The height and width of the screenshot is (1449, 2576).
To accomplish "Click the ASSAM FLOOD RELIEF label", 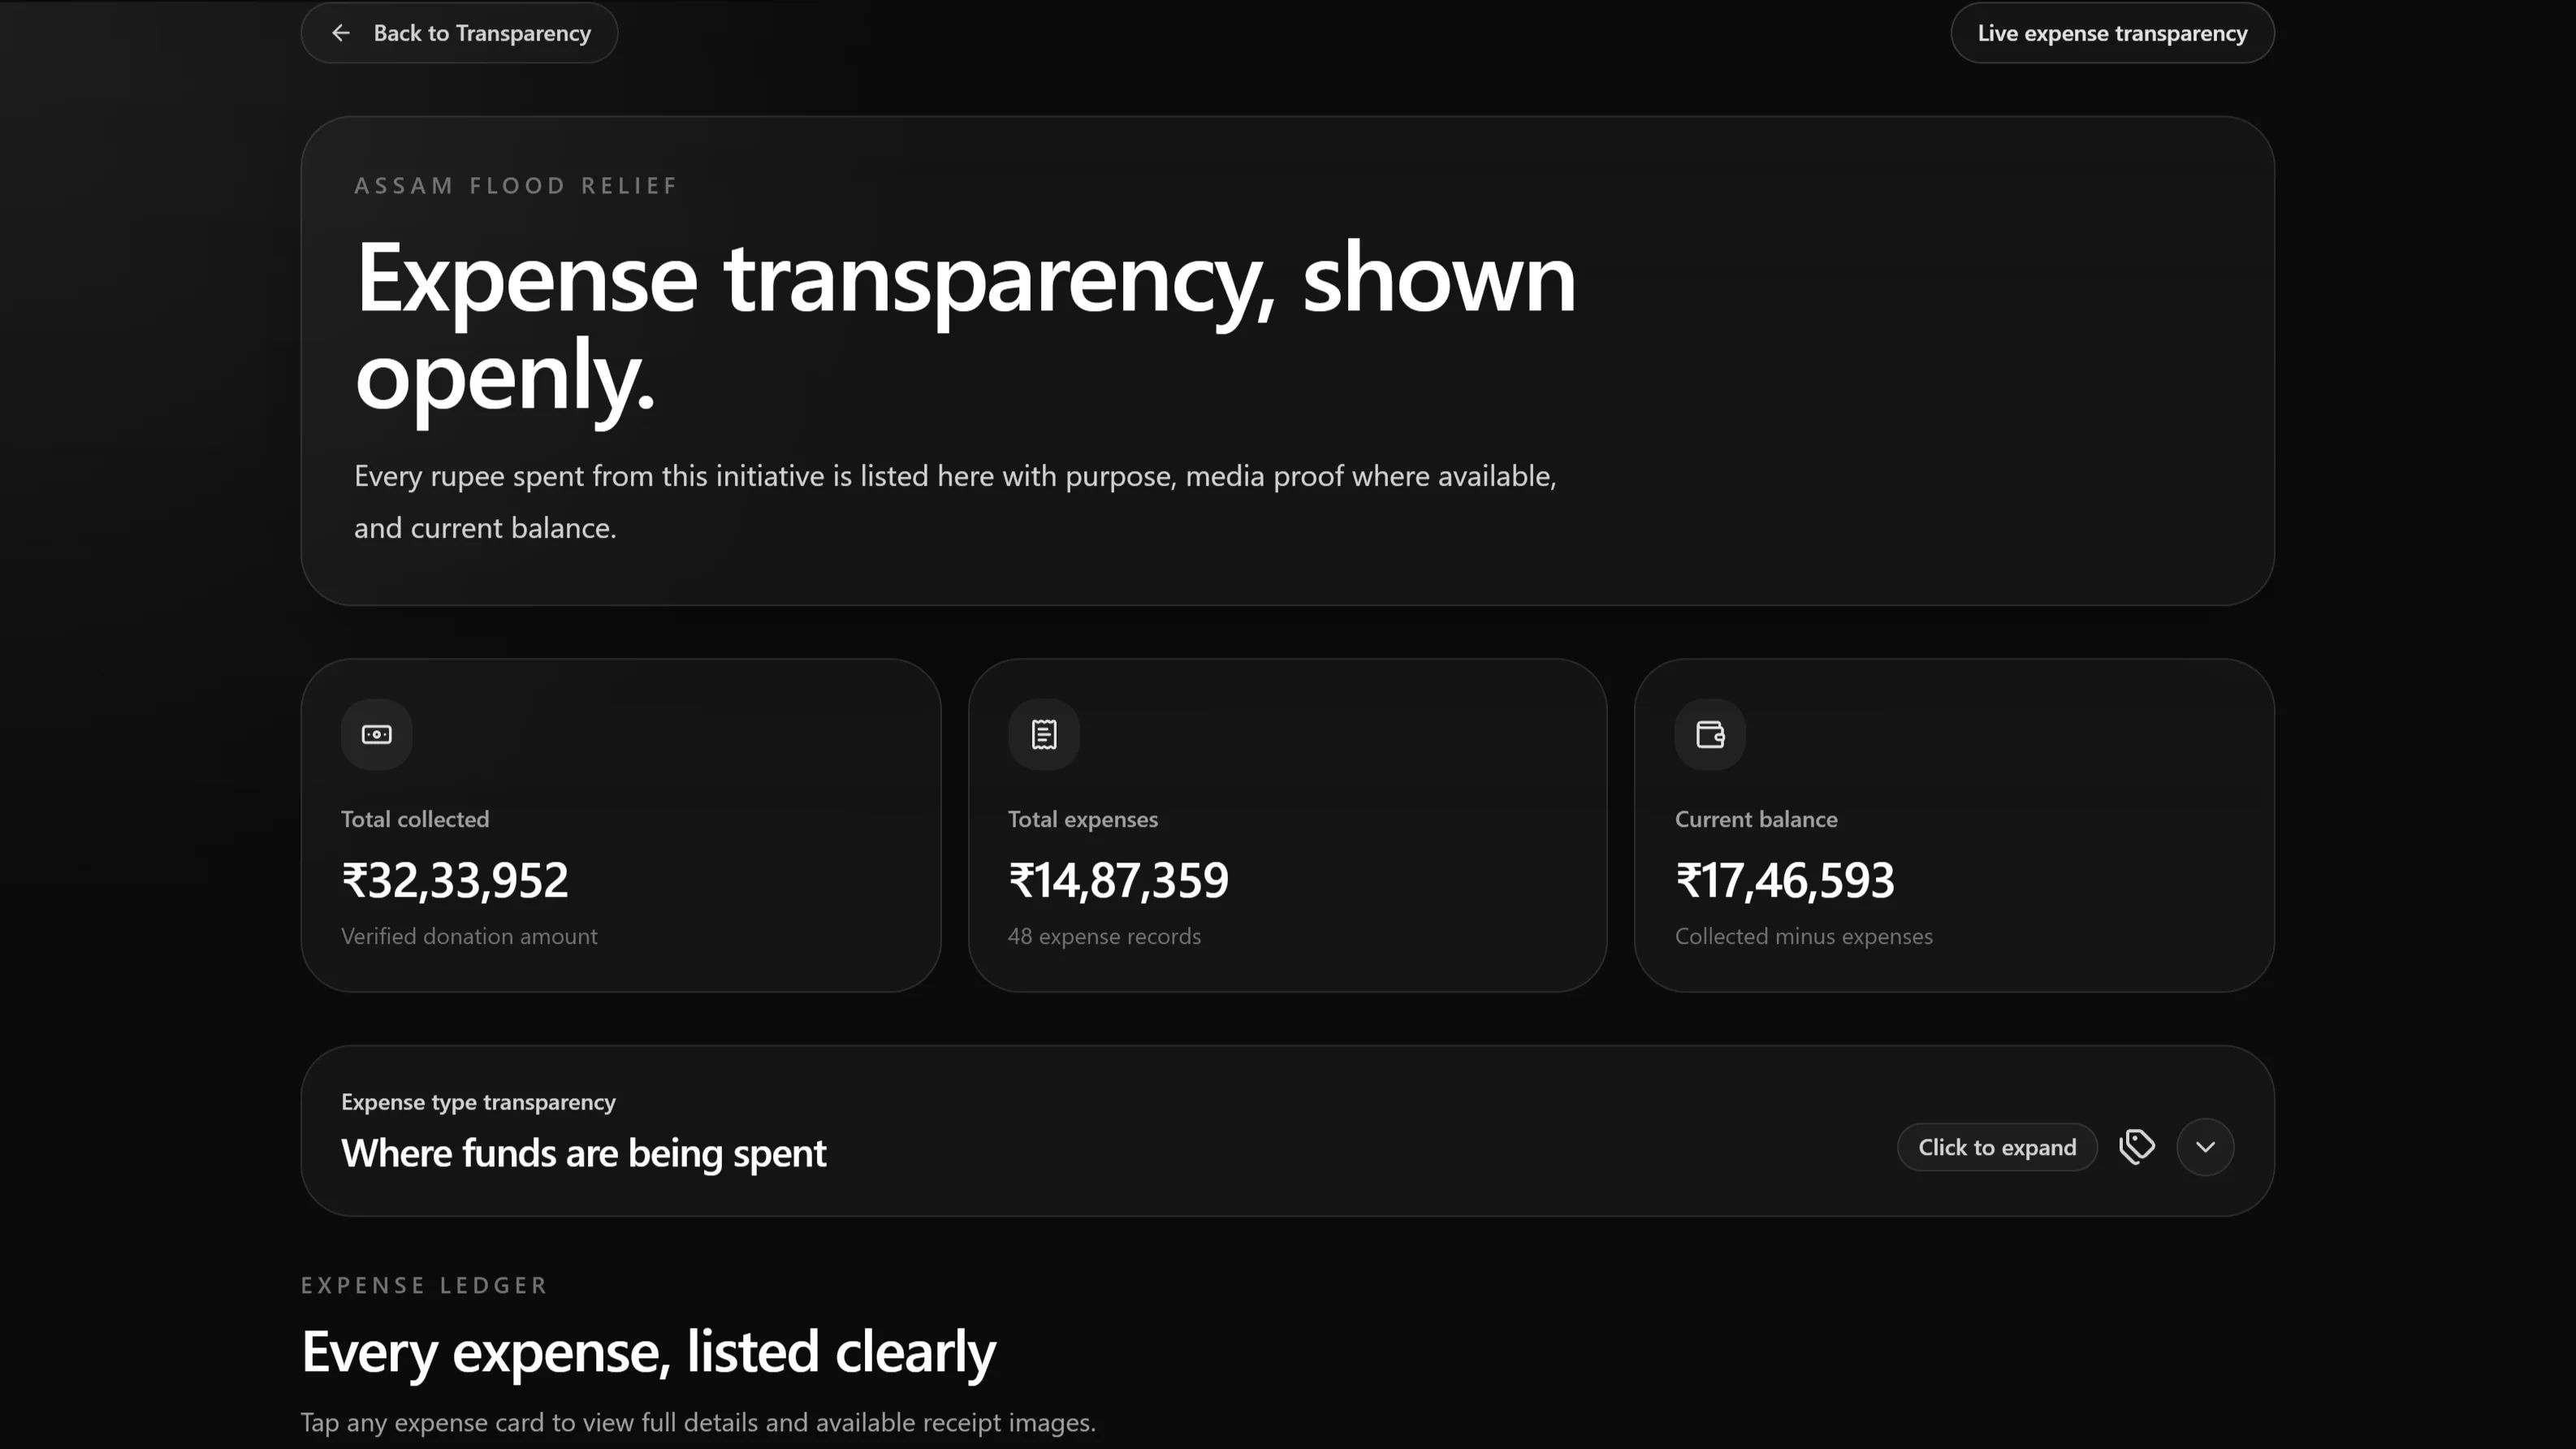I will tap(516, 186).
